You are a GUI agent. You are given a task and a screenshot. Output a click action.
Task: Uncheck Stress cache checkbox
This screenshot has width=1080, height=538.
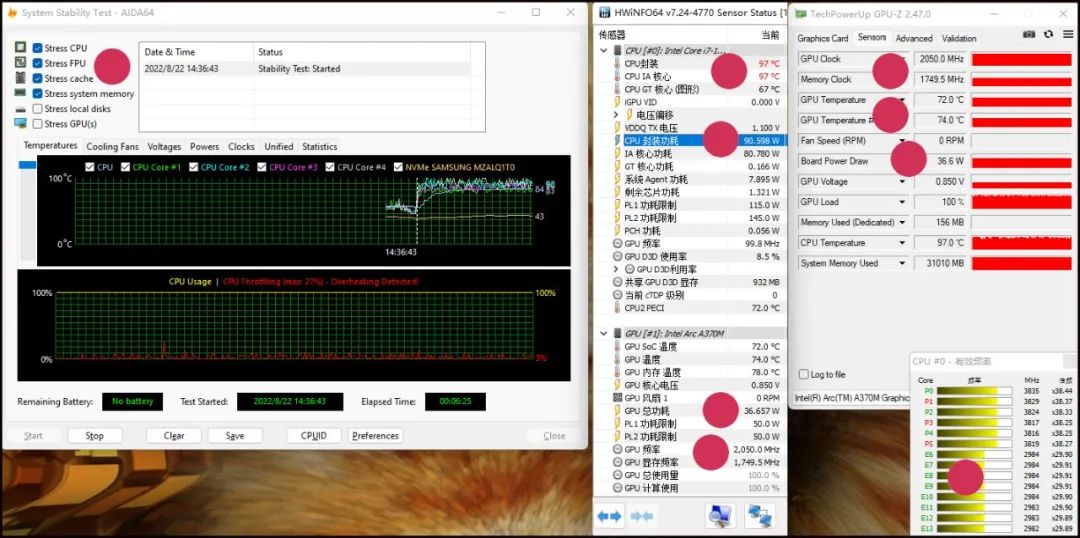coord(37,78)
